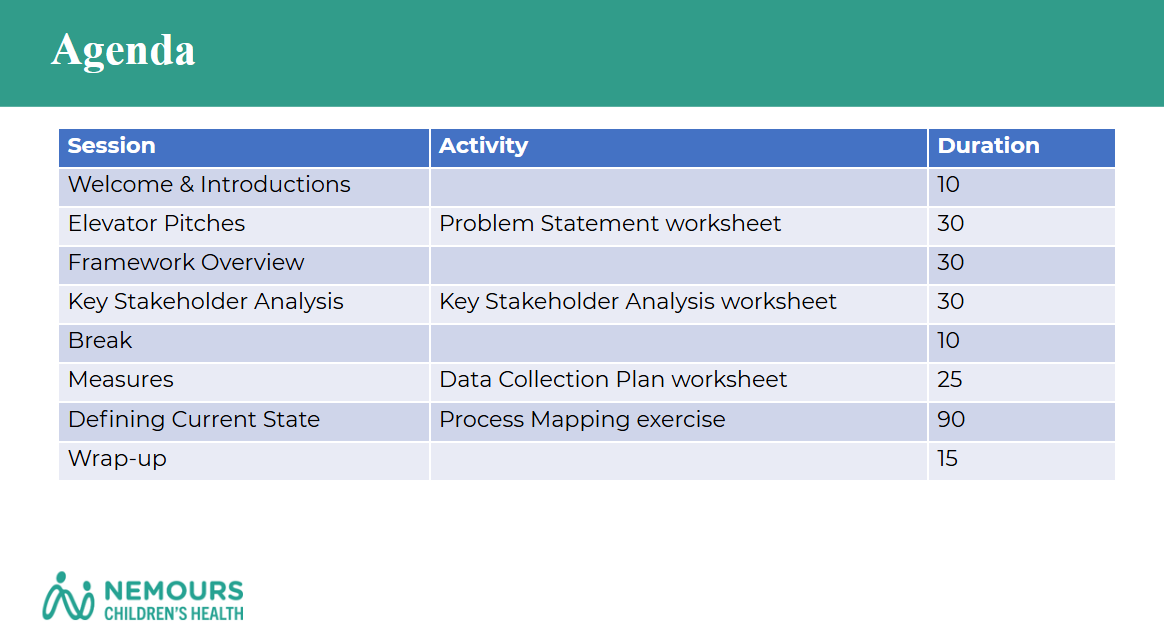The image size is (1164, 640).
Task: Click the 25 duration cell
Action: 950,380
